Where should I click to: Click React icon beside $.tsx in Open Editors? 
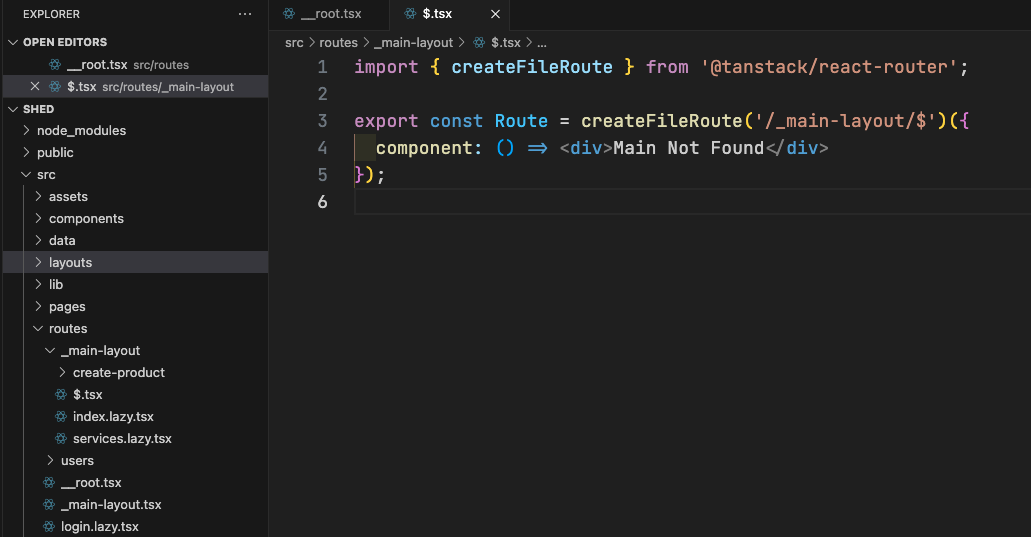pyautogui.click(x=55, y=86)
